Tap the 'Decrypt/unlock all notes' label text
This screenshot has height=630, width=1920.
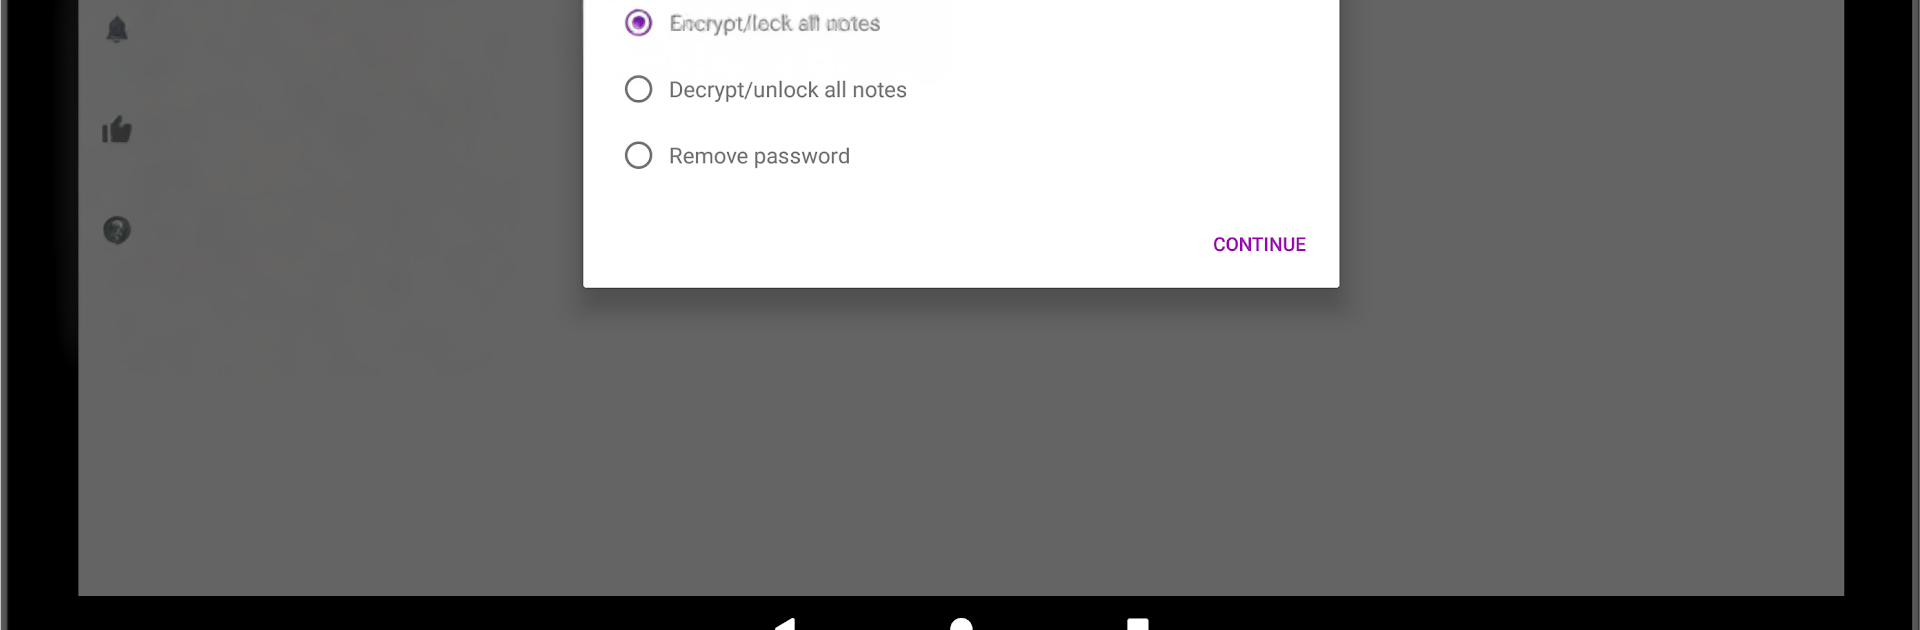click(788, 90)
